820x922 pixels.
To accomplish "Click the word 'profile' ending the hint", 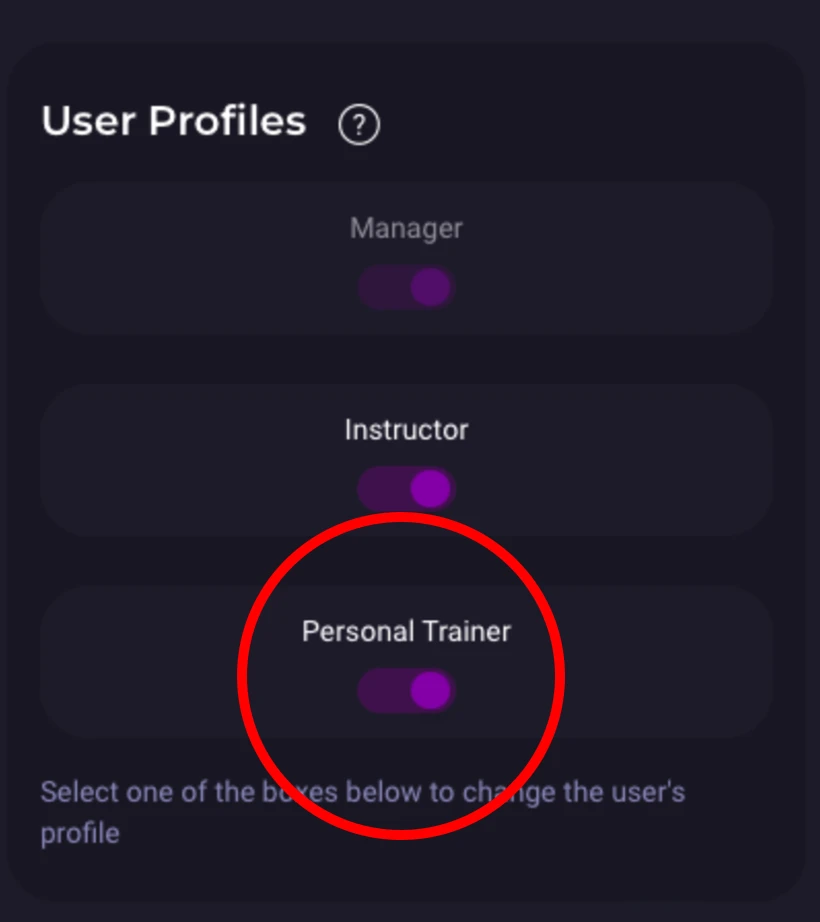I will point(80,833).
